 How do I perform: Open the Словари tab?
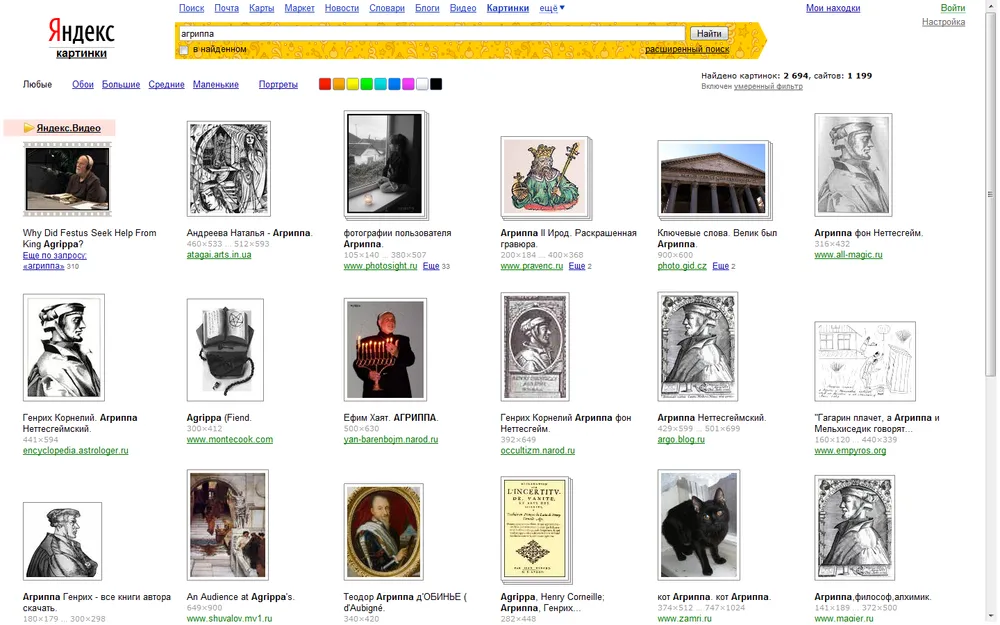coord(387,8)
